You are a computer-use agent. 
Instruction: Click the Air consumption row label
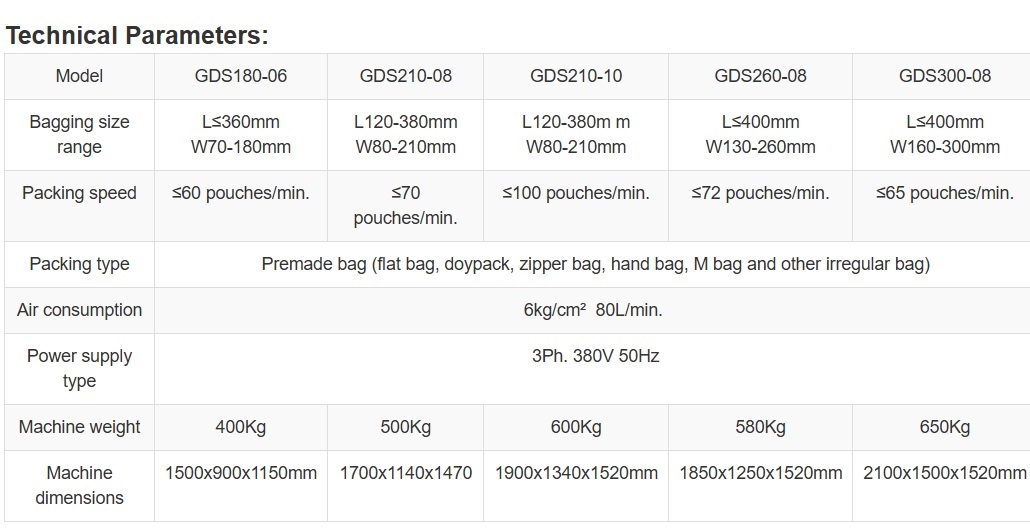click(79, 310)
